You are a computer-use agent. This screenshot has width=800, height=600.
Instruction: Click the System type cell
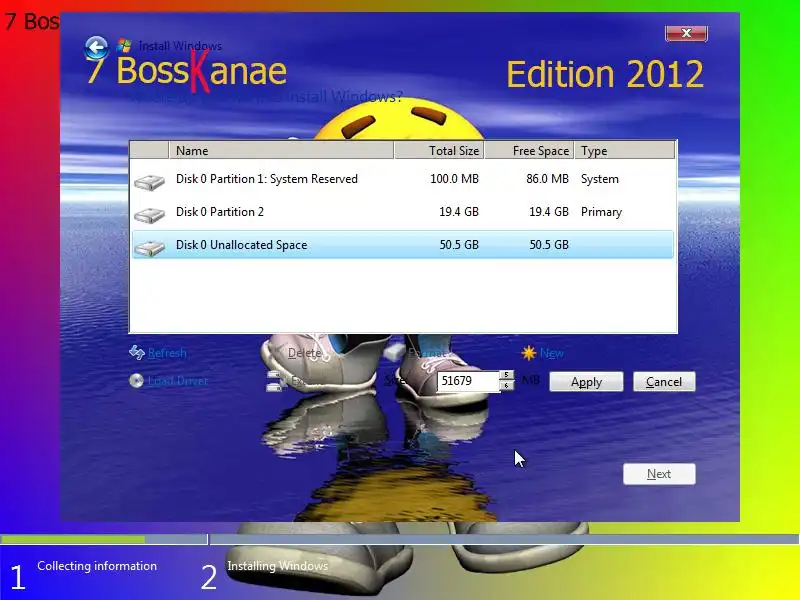(x=599, y=179)
